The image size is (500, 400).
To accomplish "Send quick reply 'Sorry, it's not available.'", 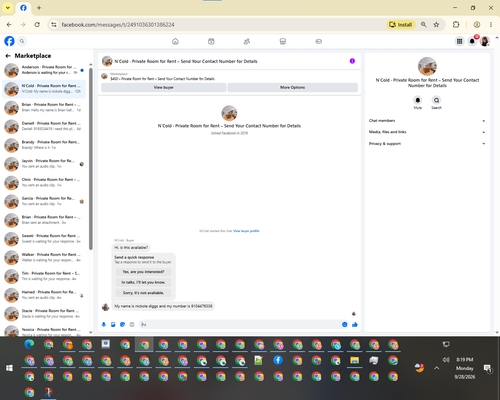I will click(x=143, y=293).
